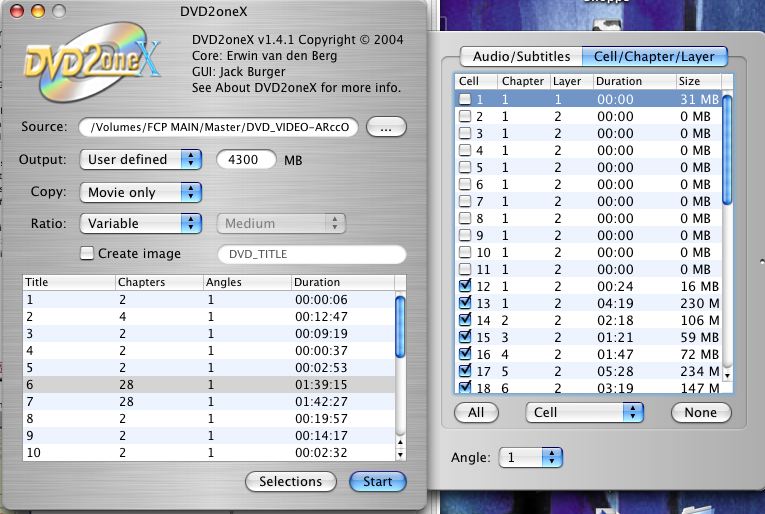The width and height of the screenshot is (765, 514).
Task: Click the Cell column header
Action: click(476, 81)
